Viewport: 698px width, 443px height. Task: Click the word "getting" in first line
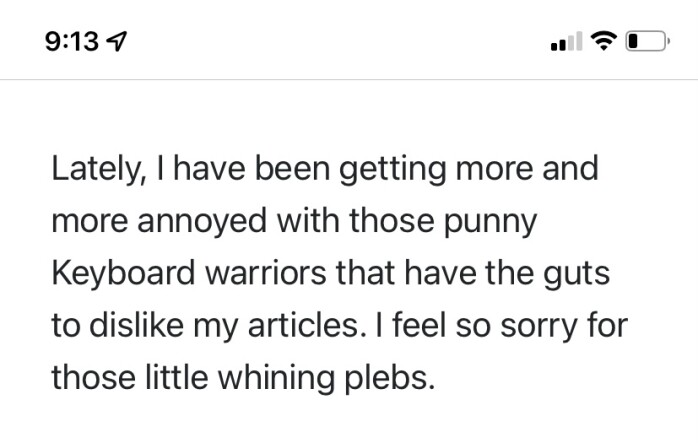coord(392,170)
